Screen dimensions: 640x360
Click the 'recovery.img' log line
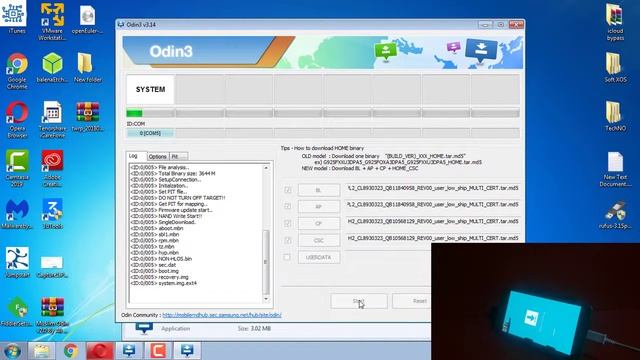click(x=160, y=277)
